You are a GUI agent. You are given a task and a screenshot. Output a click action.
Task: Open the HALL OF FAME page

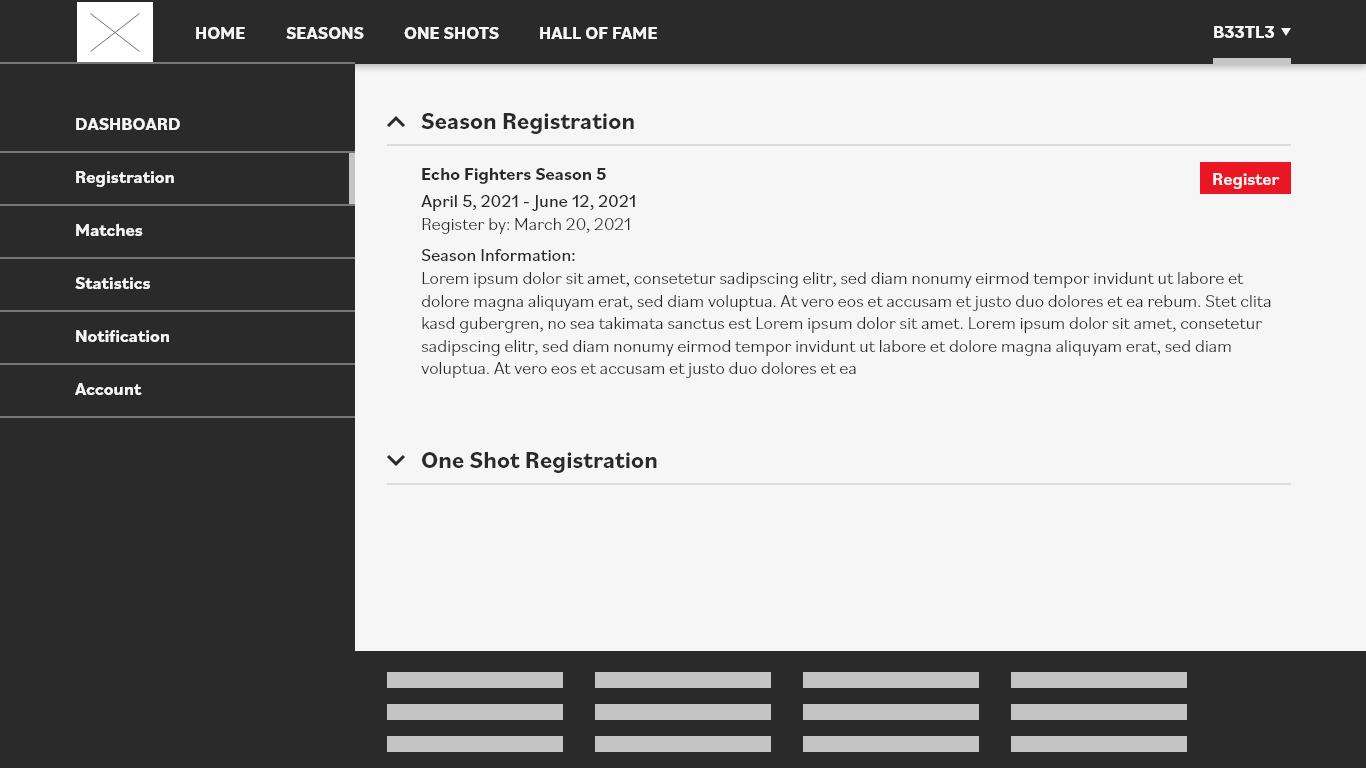(x=598, y=33)
